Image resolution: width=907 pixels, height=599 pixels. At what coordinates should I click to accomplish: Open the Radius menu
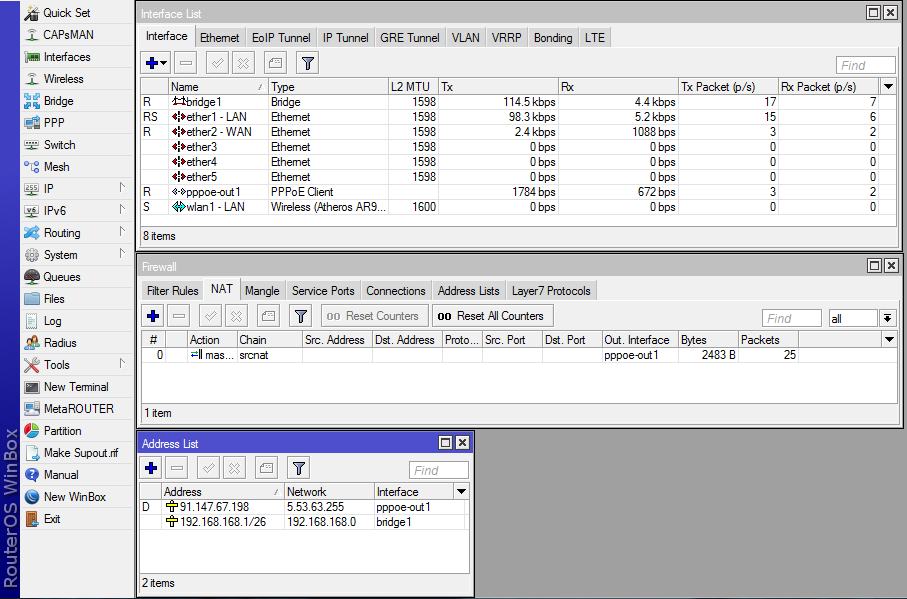point(77,343)
